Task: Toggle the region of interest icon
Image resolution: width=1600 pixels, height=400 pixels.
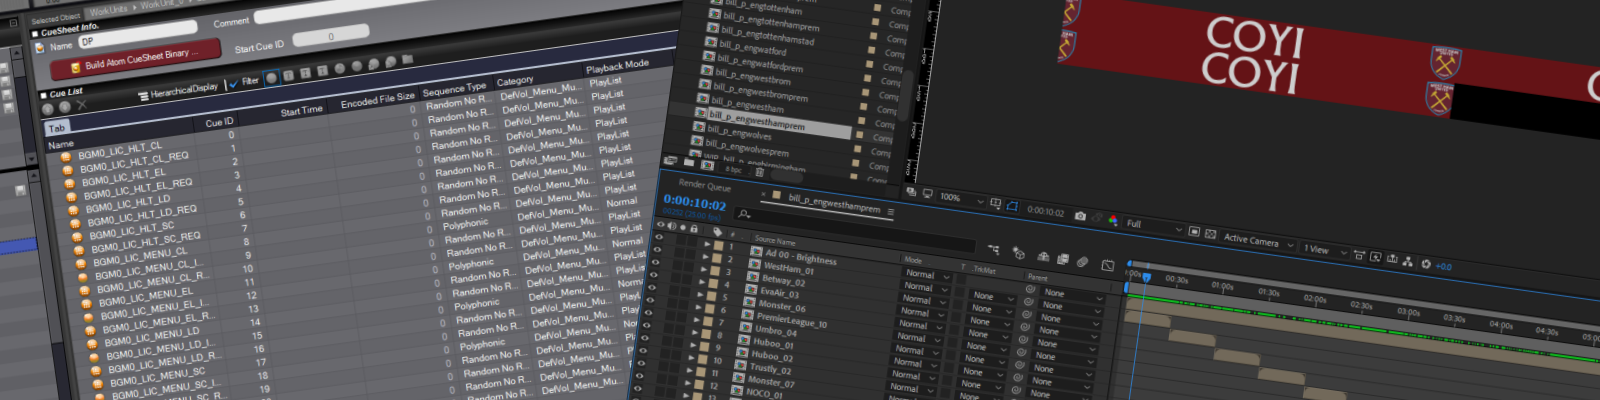Action: tap(1012, 205)
